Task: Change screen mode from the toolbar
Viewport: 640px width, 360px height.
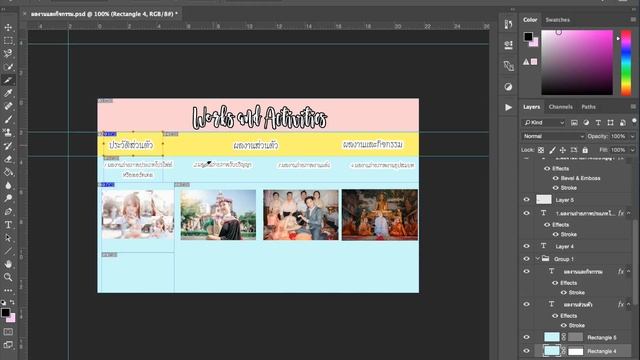Action: point(8,345)
